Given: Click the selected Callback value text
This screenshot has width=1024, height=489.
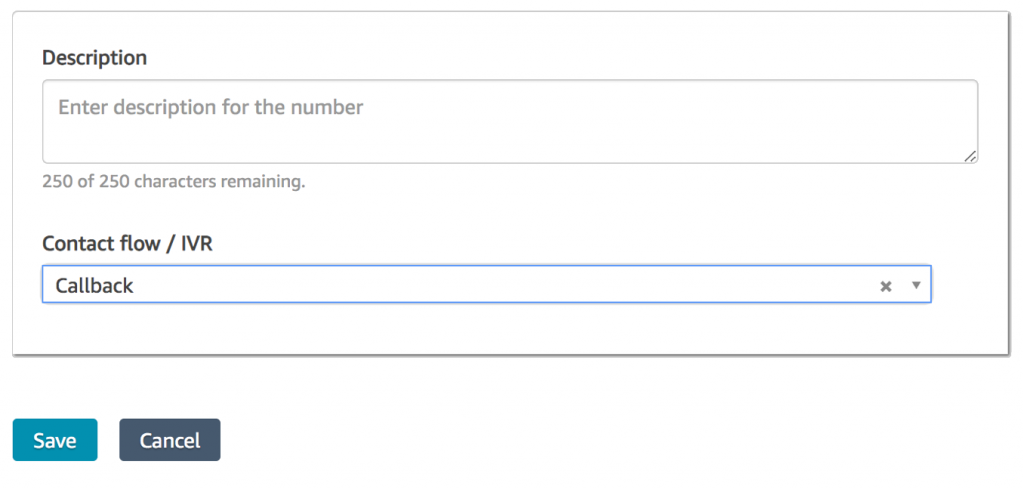Looking at the screenshot, I should click(x=94, y=286).
